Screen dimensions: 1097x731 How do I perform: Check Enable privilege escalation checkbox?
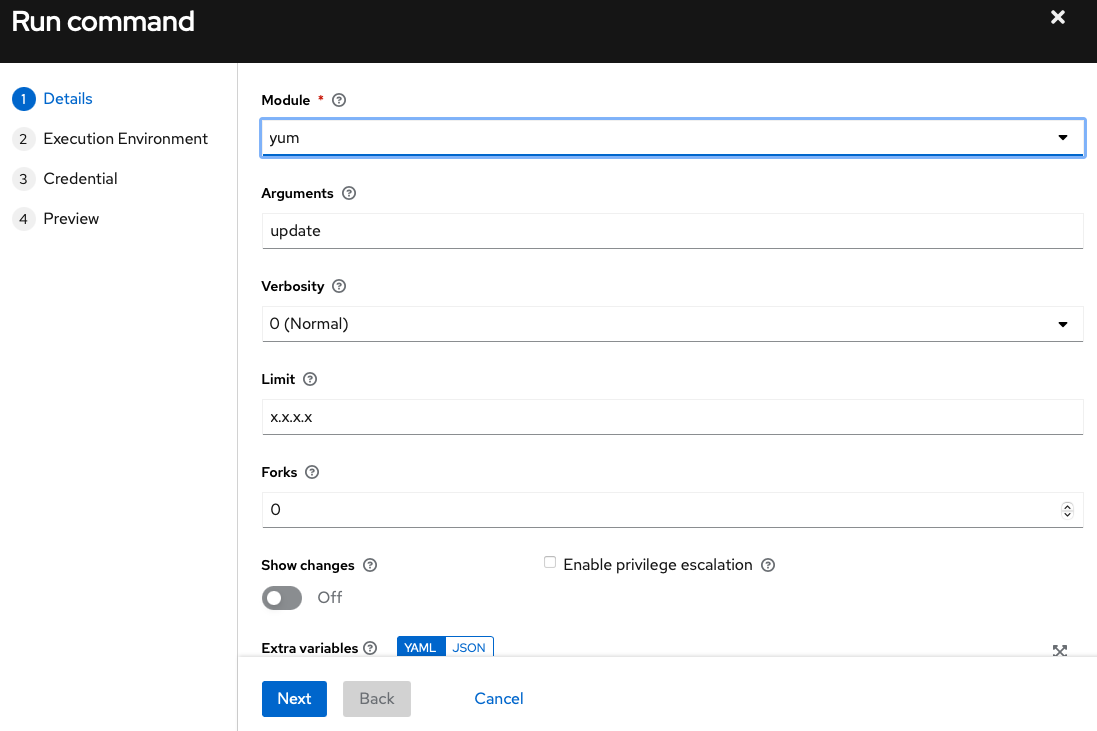click(x=550, y=563)
